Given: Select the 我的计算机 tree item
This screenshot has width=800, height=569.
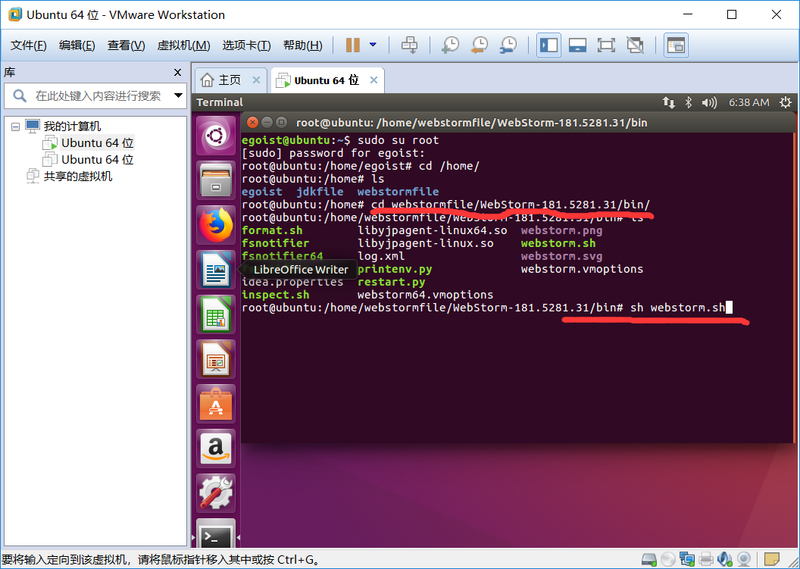Looking at the screenshot, I should (72, 126).
